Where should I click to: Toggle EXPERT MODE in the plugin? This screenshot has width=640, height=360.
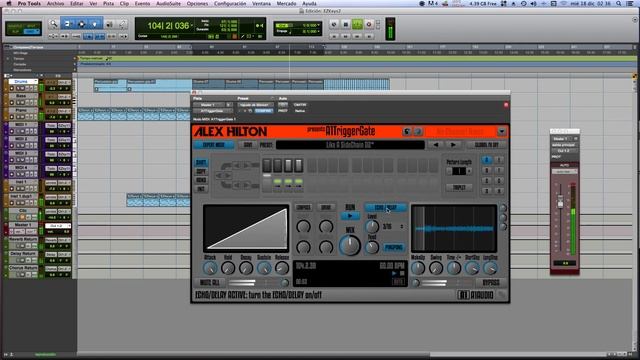tap(214, 145)
